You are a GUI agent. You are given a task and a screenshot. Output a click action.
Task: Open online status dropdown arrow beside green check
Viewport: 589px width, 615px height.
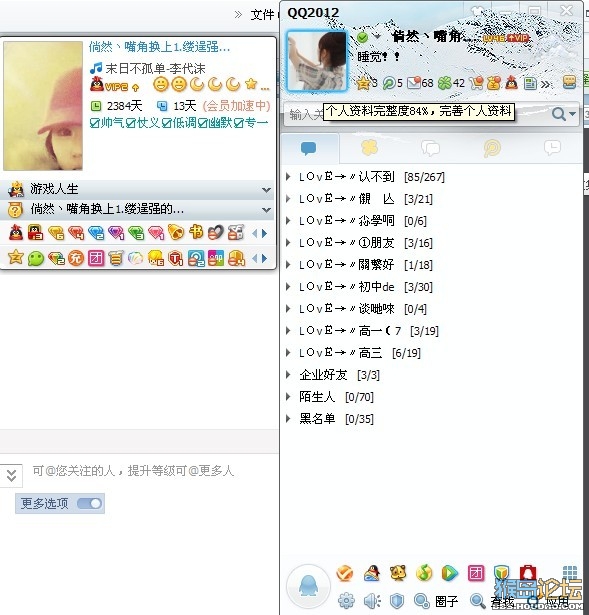click(377, 37)
